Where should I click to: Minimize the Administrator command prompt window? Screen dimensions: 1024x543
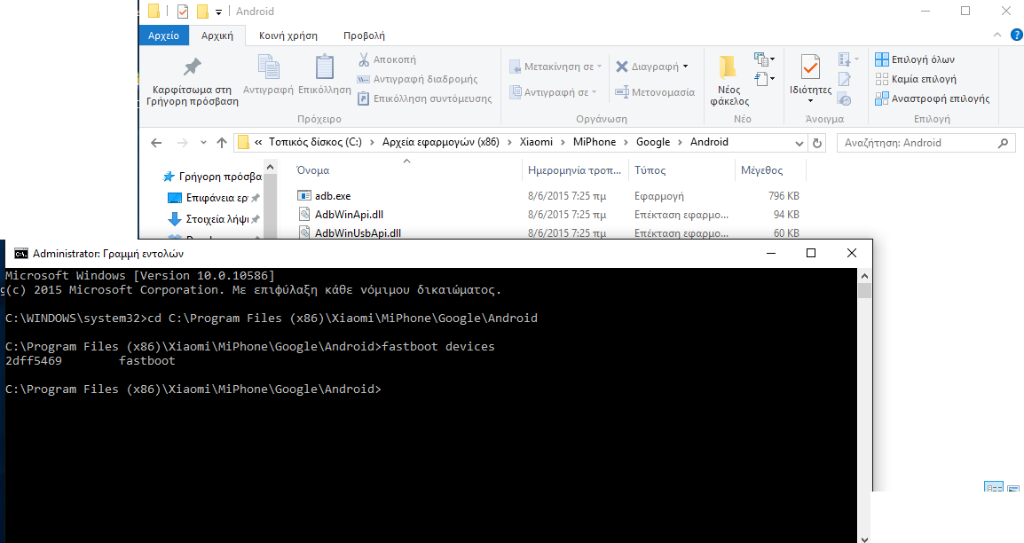[x=771, y=253]
